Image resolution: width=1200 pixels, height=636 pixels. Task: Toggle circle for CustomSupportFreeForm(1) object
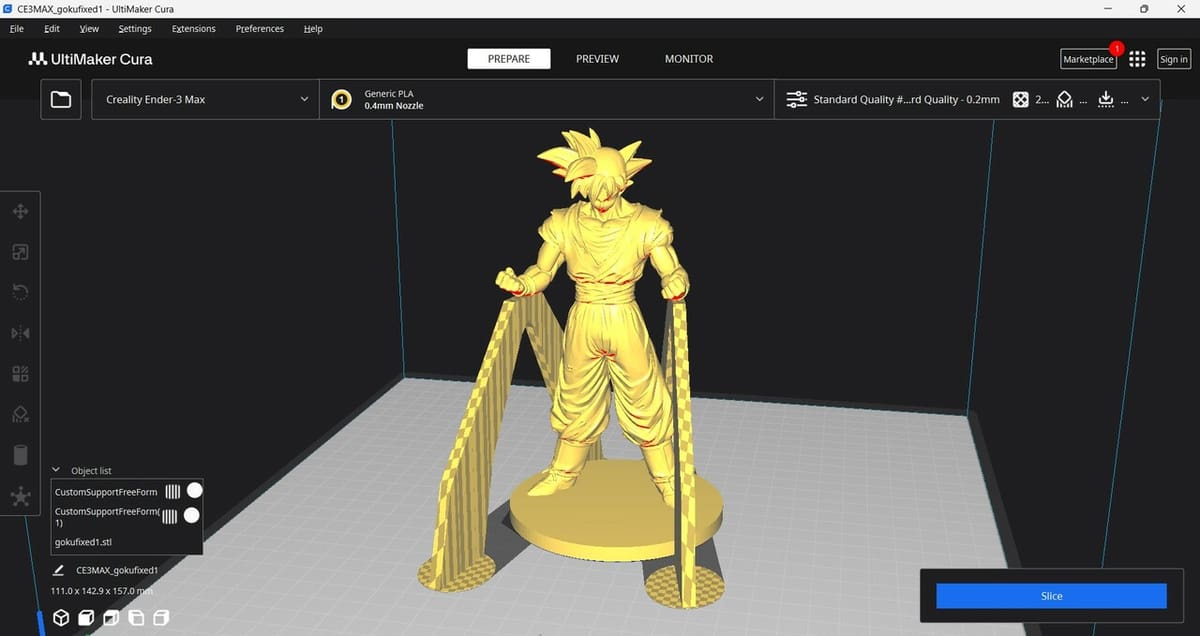tap(192, 515)
